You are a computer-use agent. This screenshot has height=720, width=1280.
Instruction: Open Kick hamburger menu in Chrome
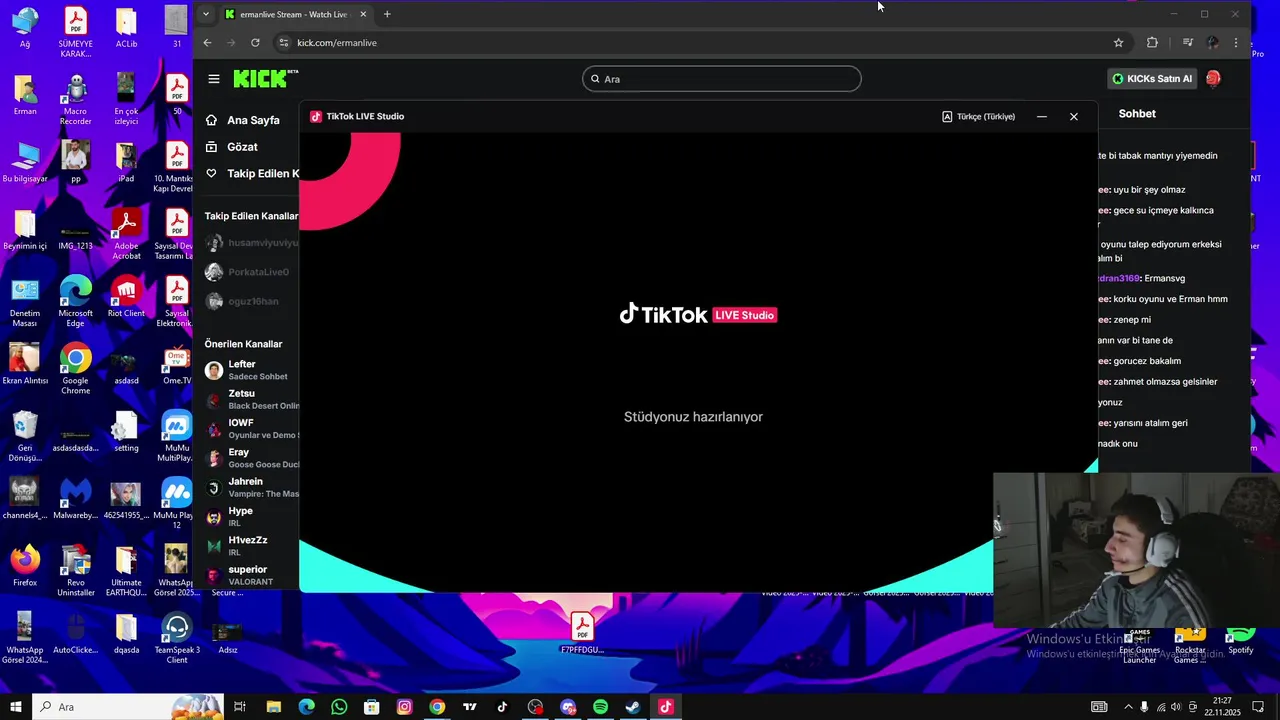pyautogui.click(x=213, y=79)
